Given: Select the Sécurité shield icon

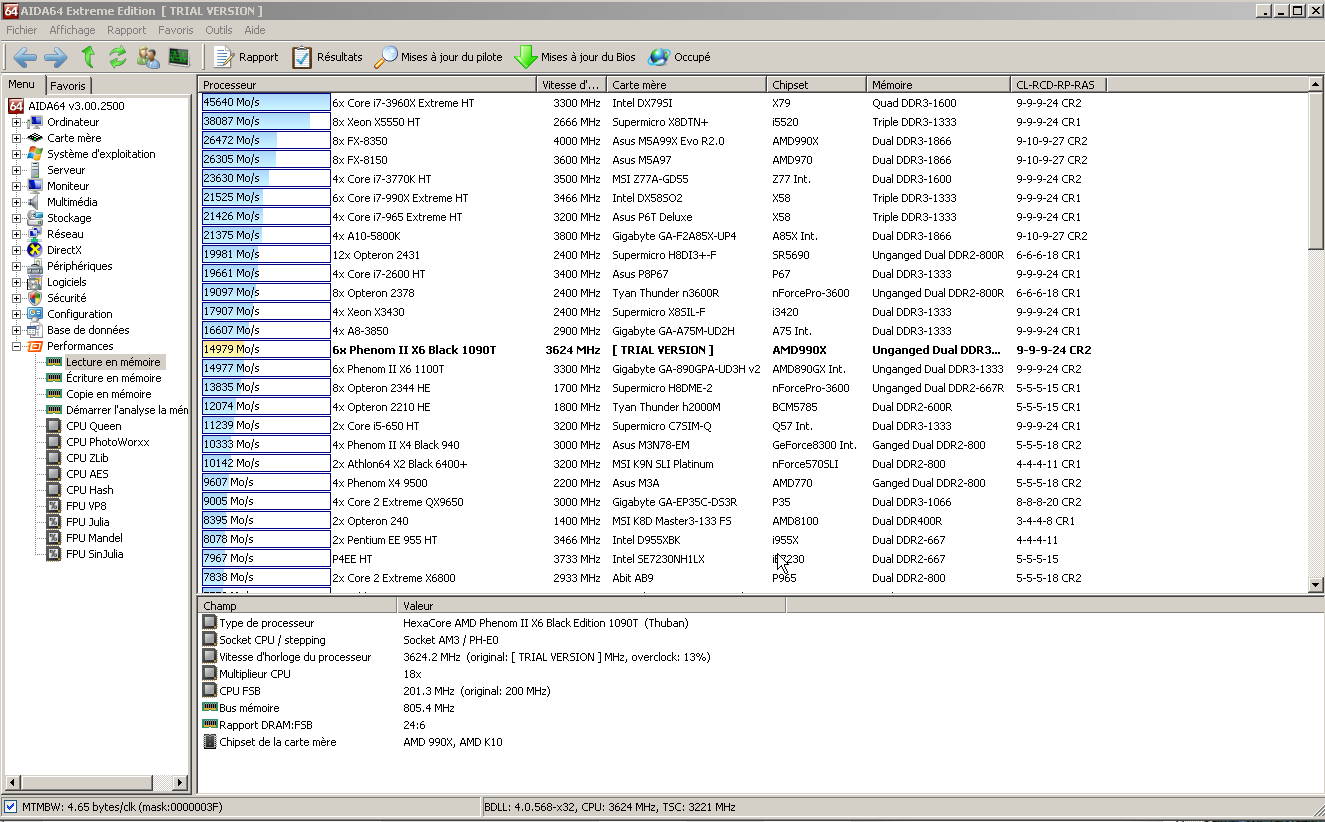Looking at the screenshot, I should (35, 298).
